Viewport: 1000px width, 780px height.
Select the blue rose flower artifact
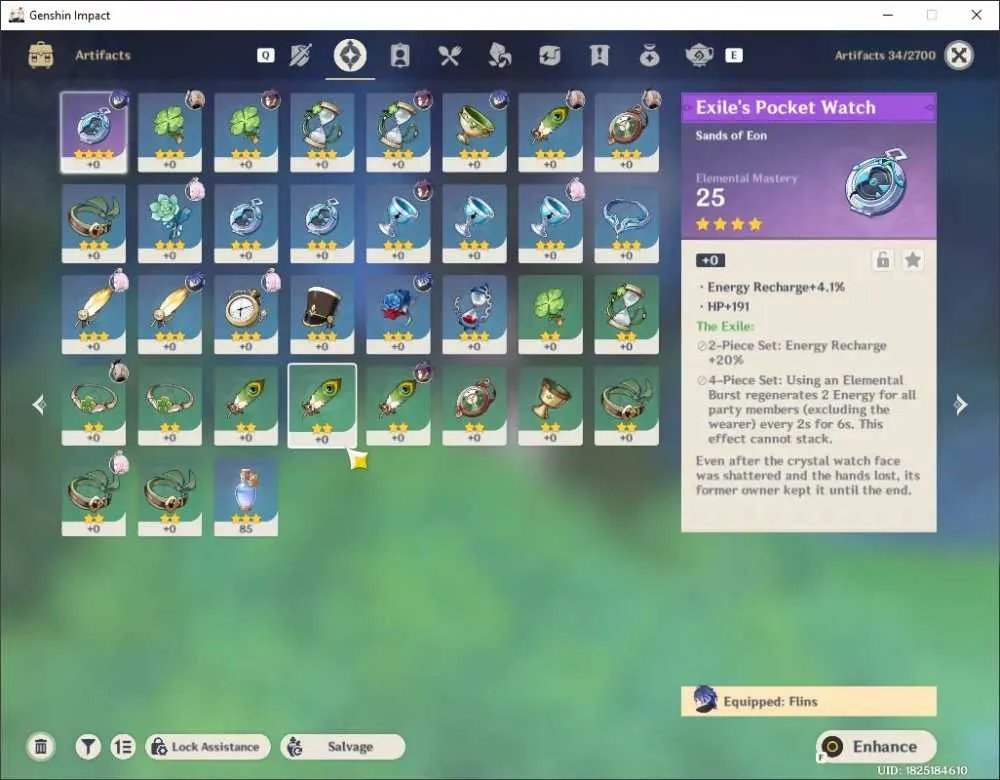[398, 314]
